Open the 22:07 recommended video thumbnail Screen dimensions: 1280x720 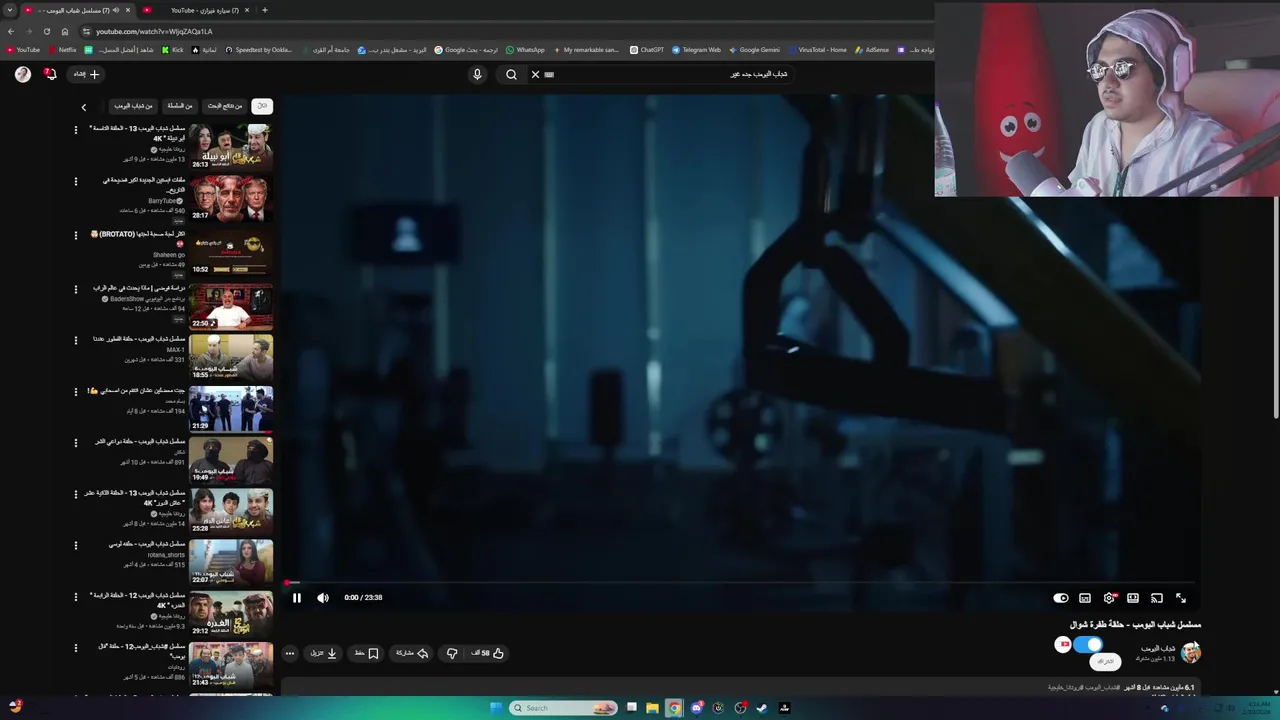[231, 562]
